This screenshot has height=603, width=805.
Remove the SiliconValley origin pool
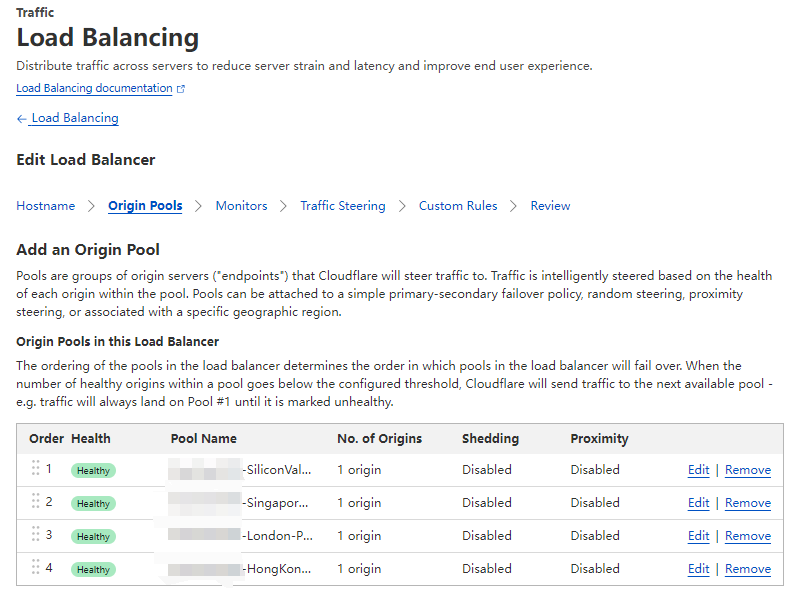(747, 470)
